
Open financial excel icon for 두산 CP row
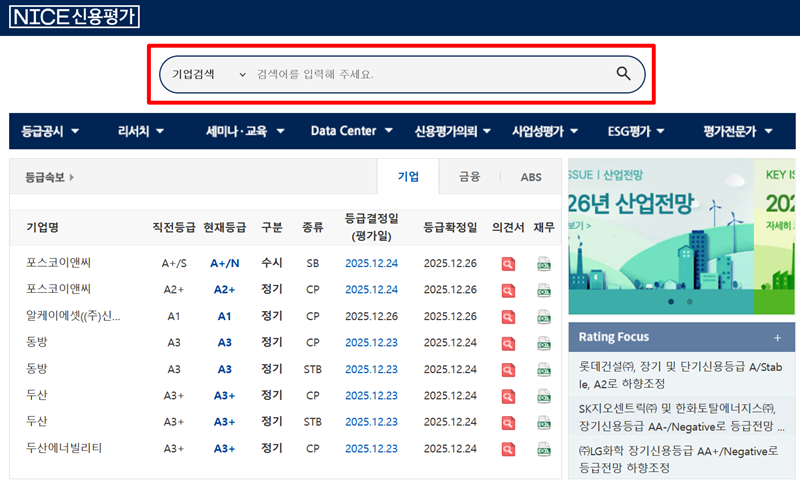pyautogui.click(x=544, y=396)
